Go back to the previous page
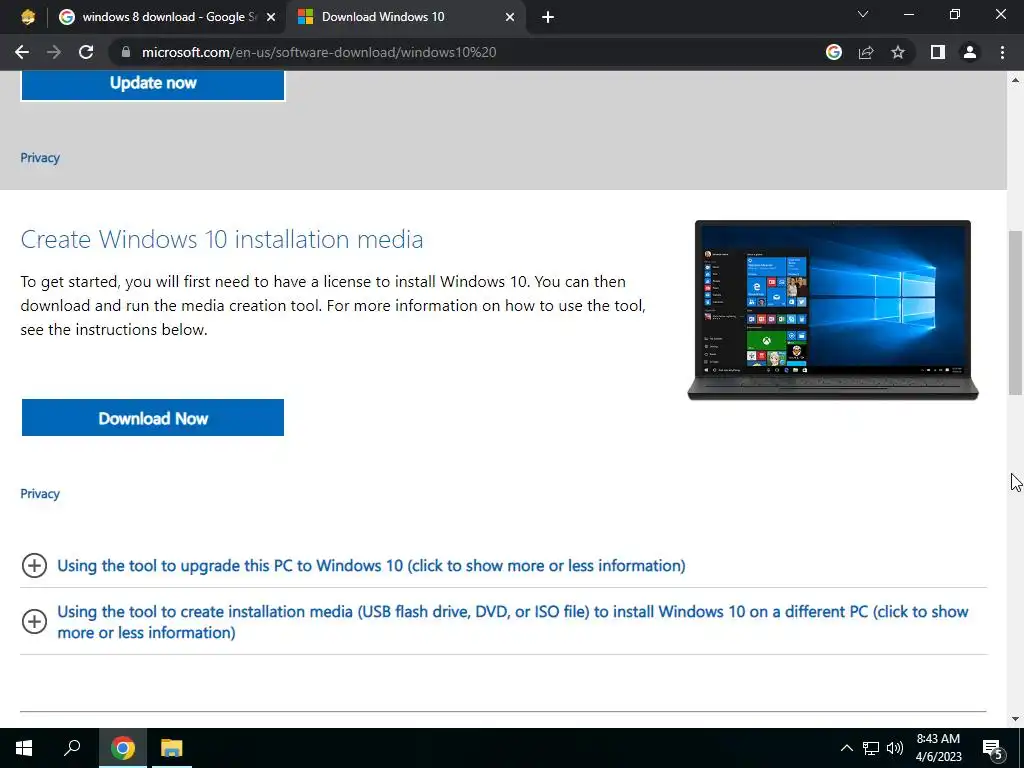Screen dimensions: 1024x768 tap(22, 52)
